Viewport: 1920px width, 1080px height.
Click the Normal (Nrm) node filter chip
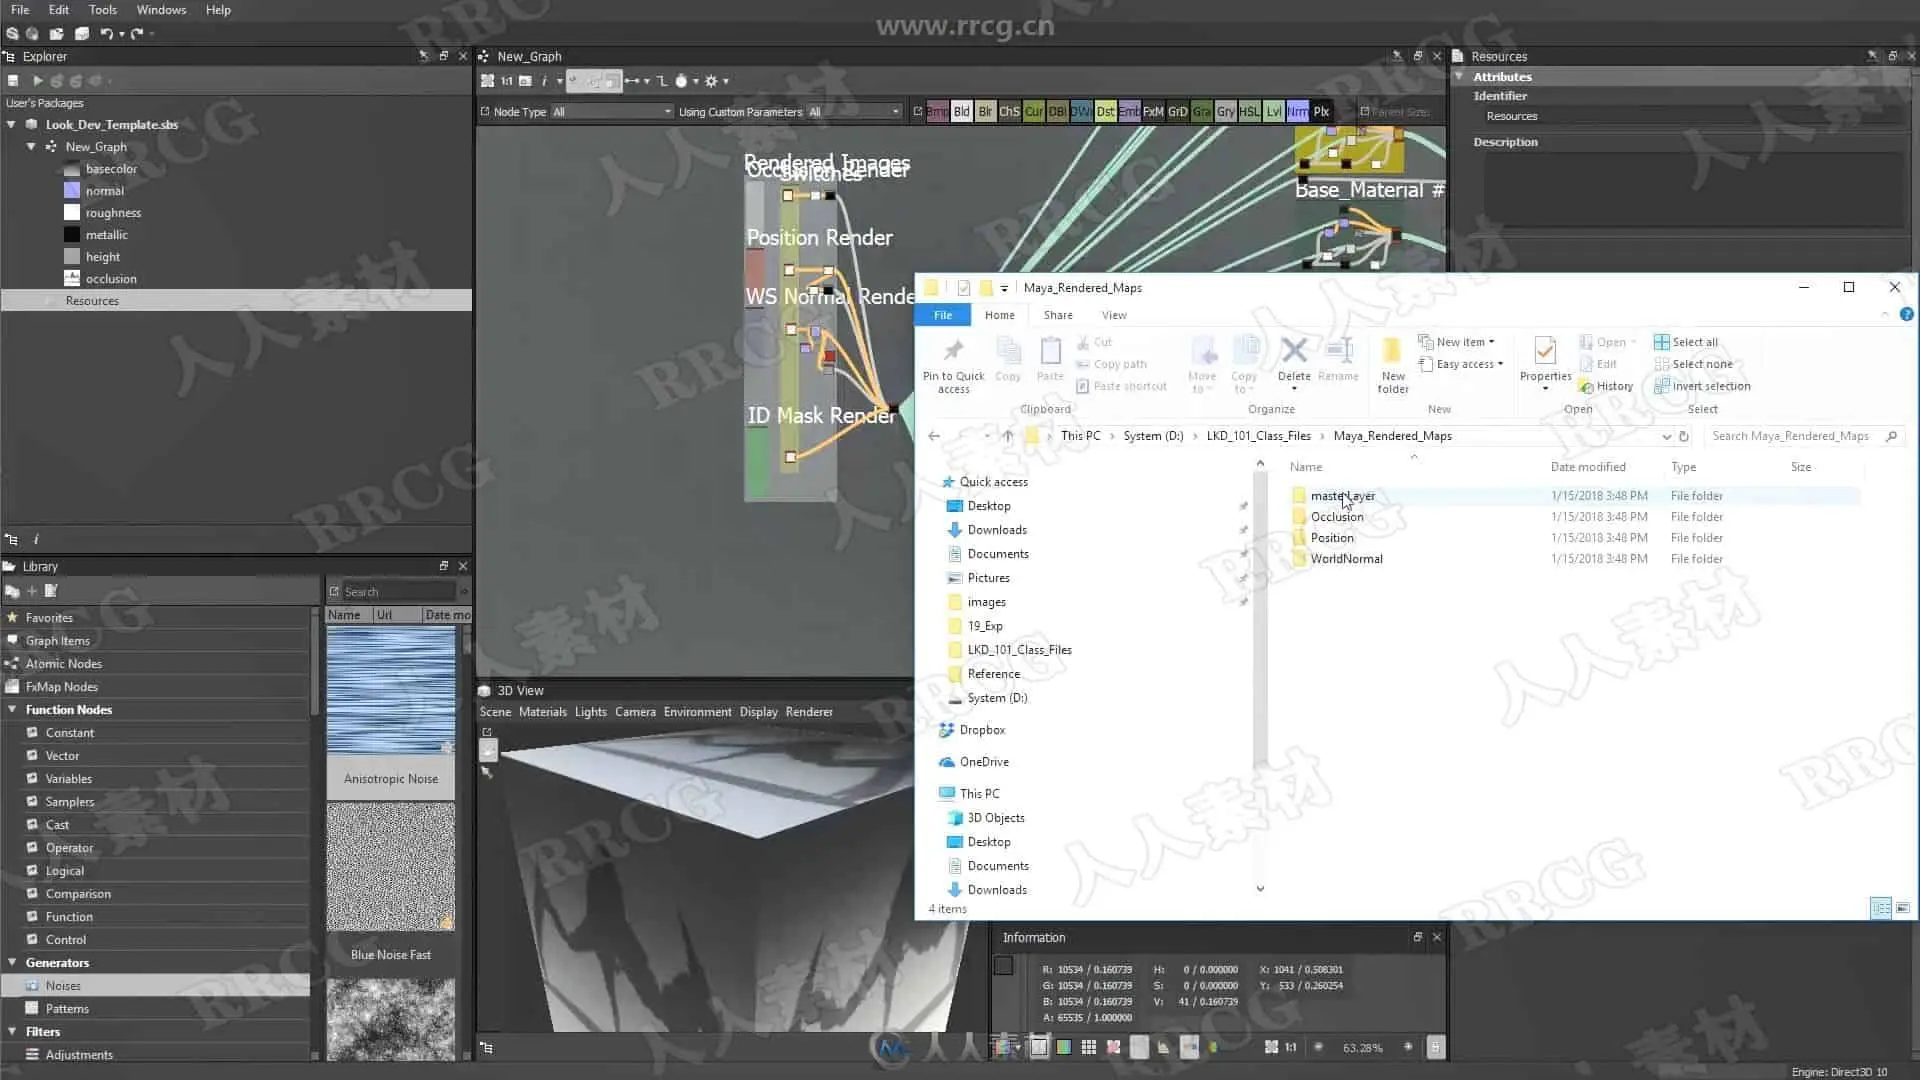pos(1297,112)
